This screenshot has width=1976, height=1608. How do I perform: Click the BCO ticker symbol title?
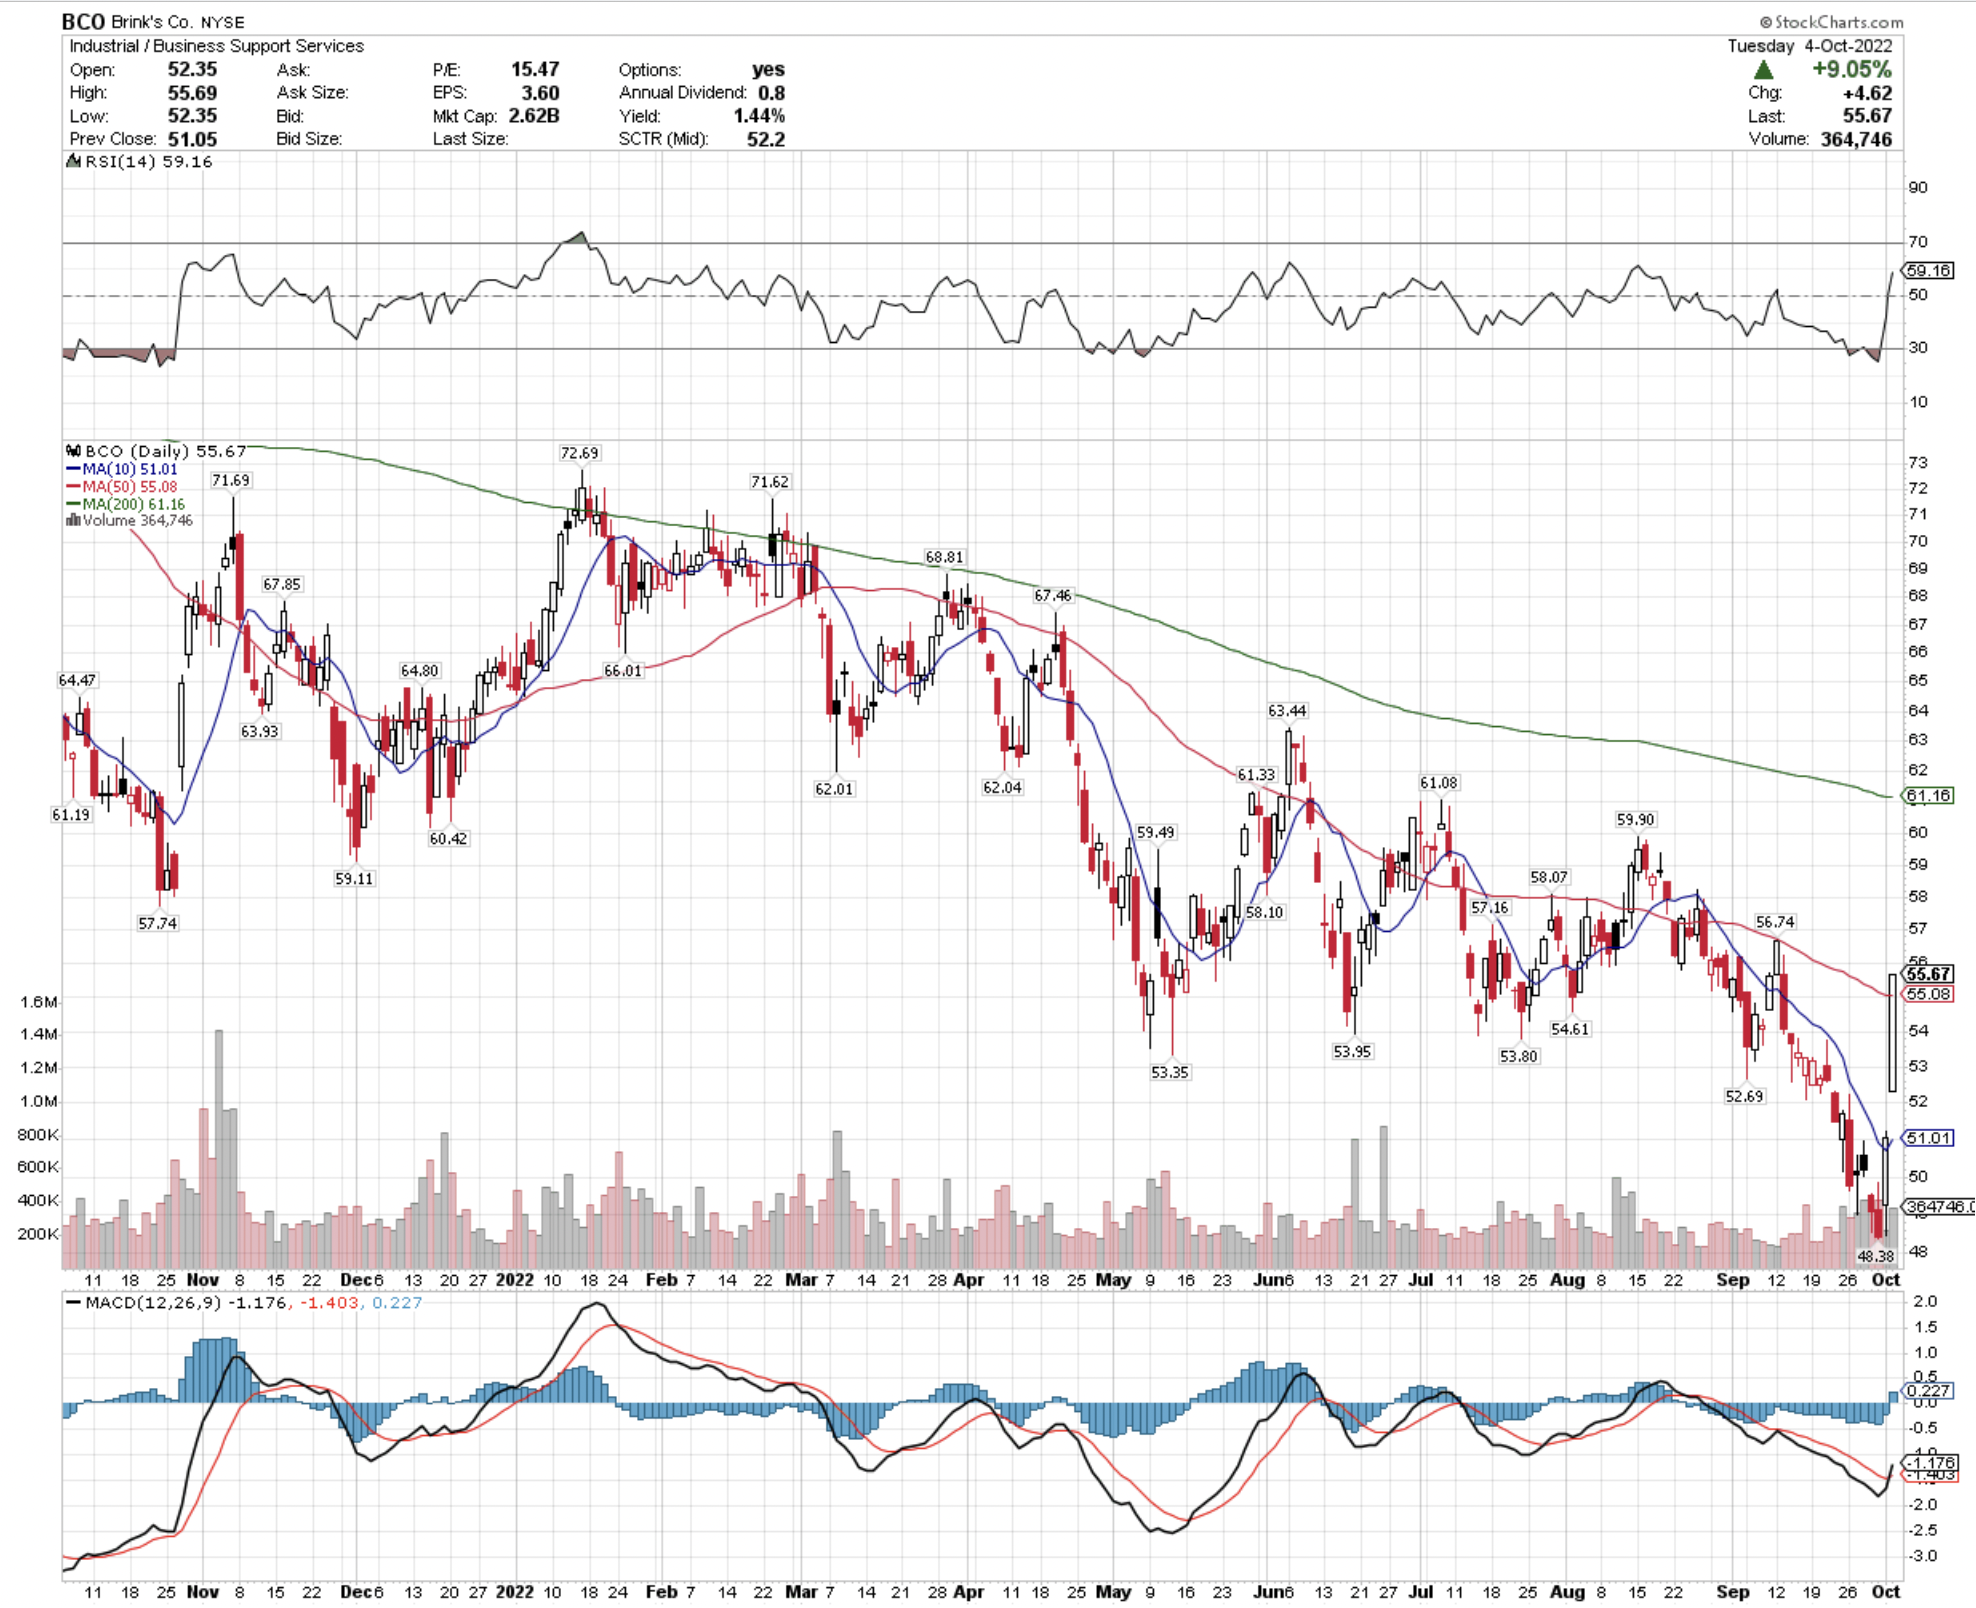click(x=82, y=21)
